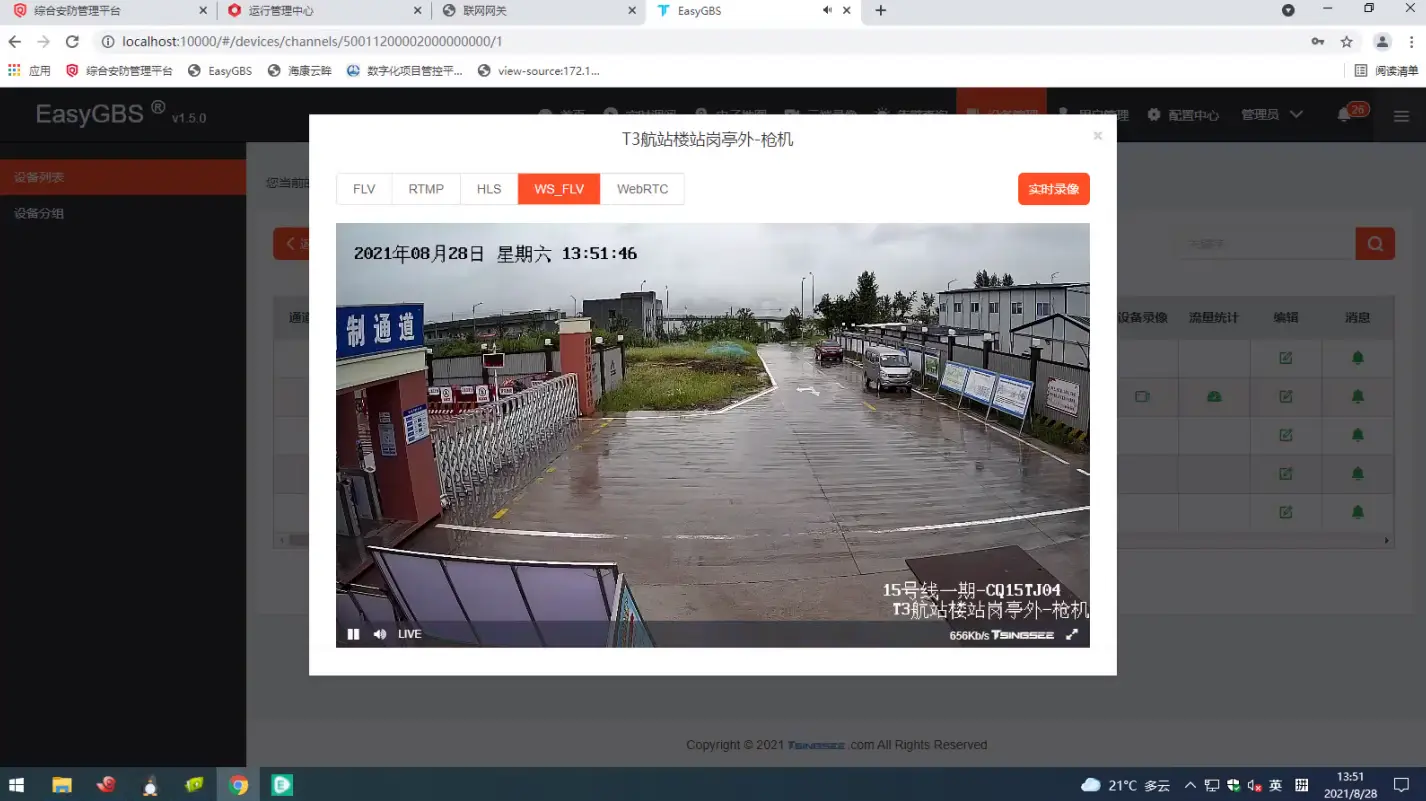1426x801 pixels.
Task: Click the message bell in the first channel row
Action: (x=1358, y=358)
